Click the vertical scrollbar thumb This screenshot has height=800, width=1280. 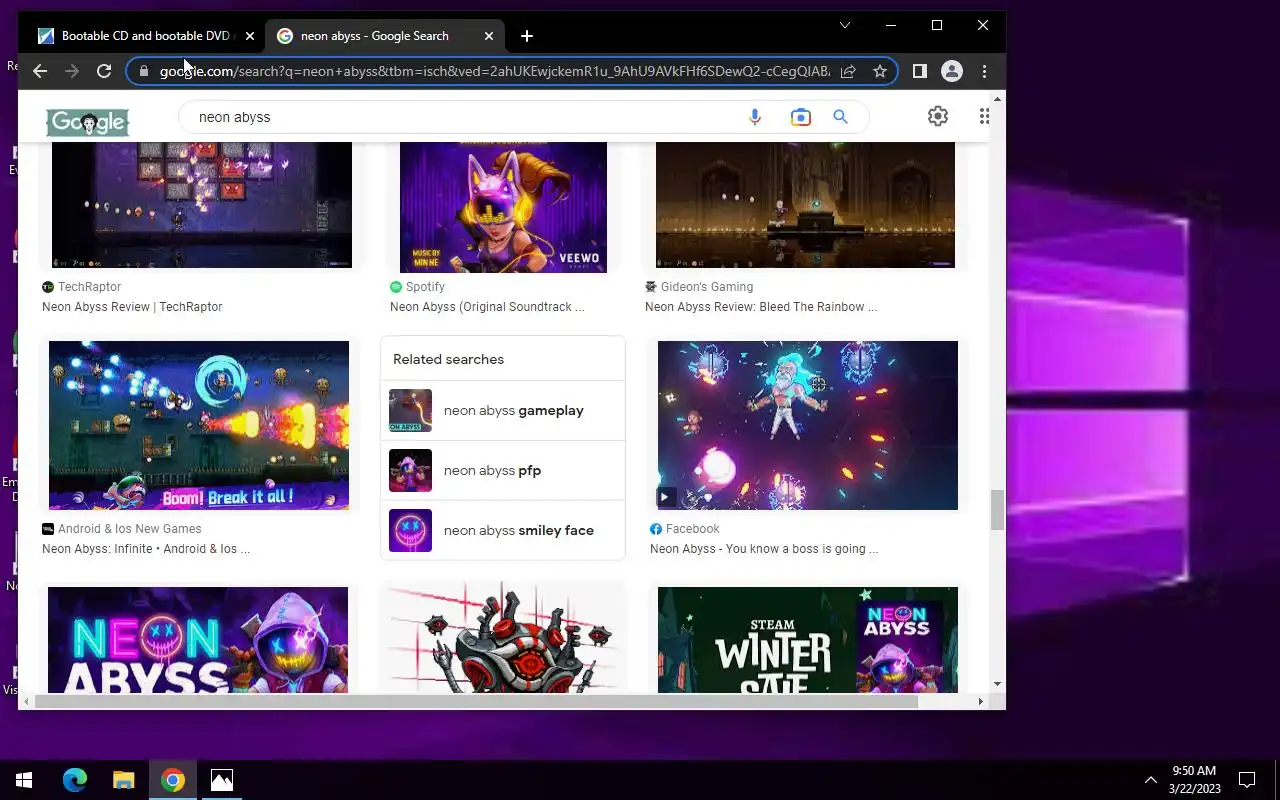click(997, 510)
